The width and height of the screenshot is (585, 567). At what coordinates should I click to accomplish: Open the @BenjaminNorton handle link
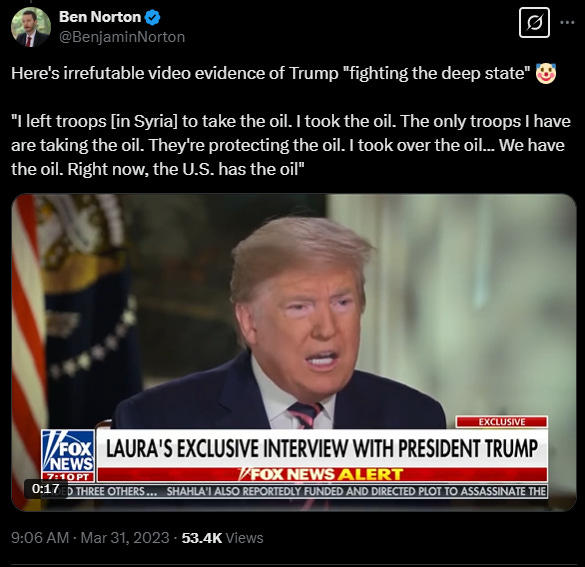point(122,37)
